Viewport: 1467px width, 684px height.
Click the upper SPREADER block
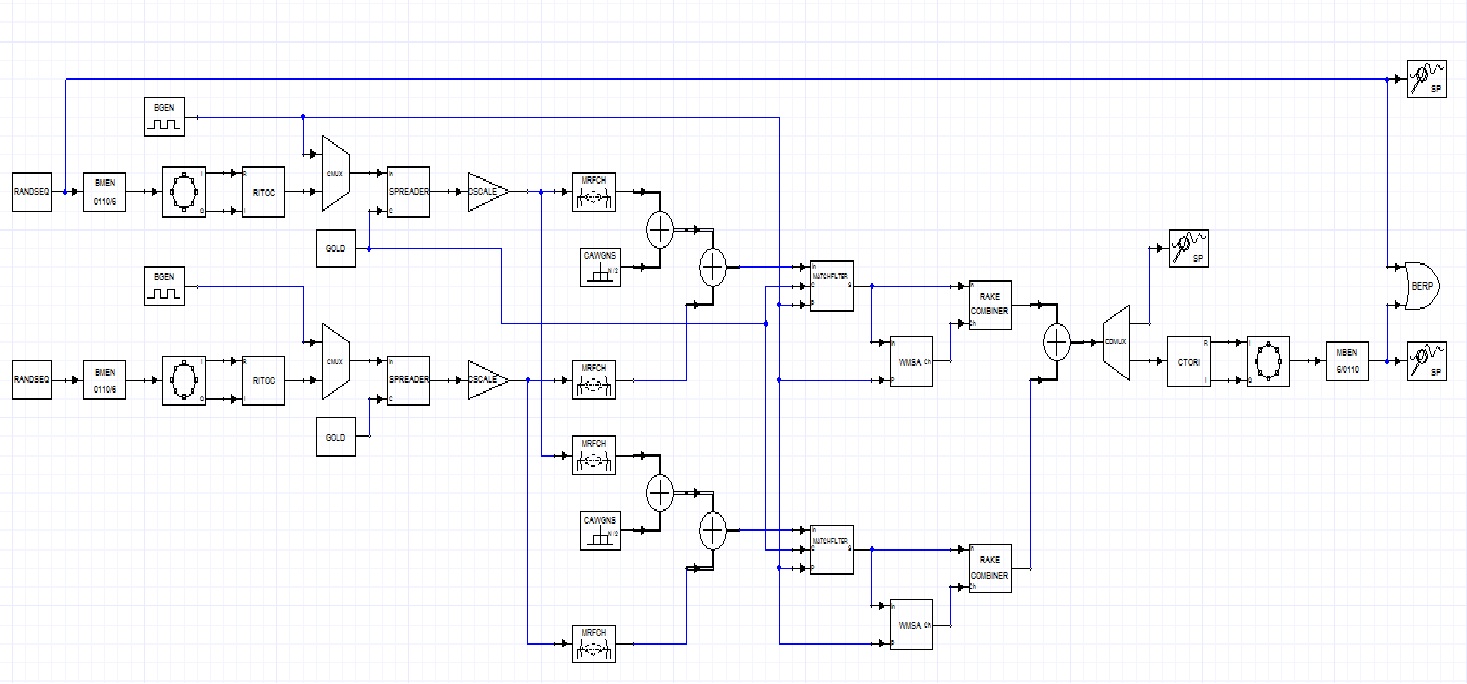pos(408,191)
